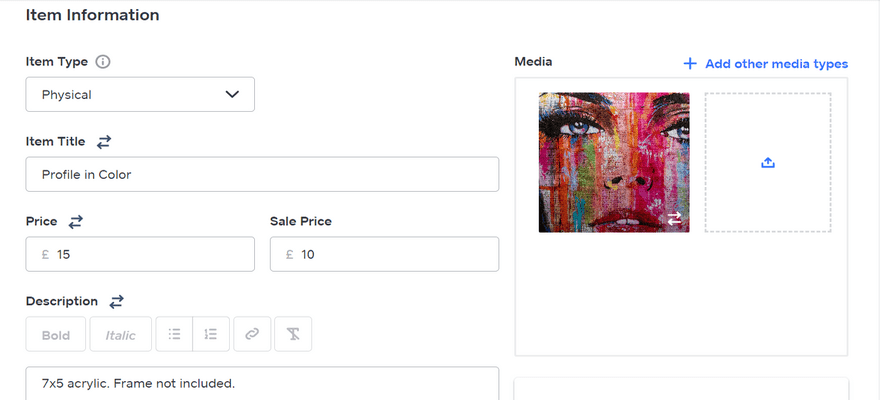The width and height of the screenshot is (880, 400).
Task: Click the swap icon on the painting image
Action: coord(675,218)
